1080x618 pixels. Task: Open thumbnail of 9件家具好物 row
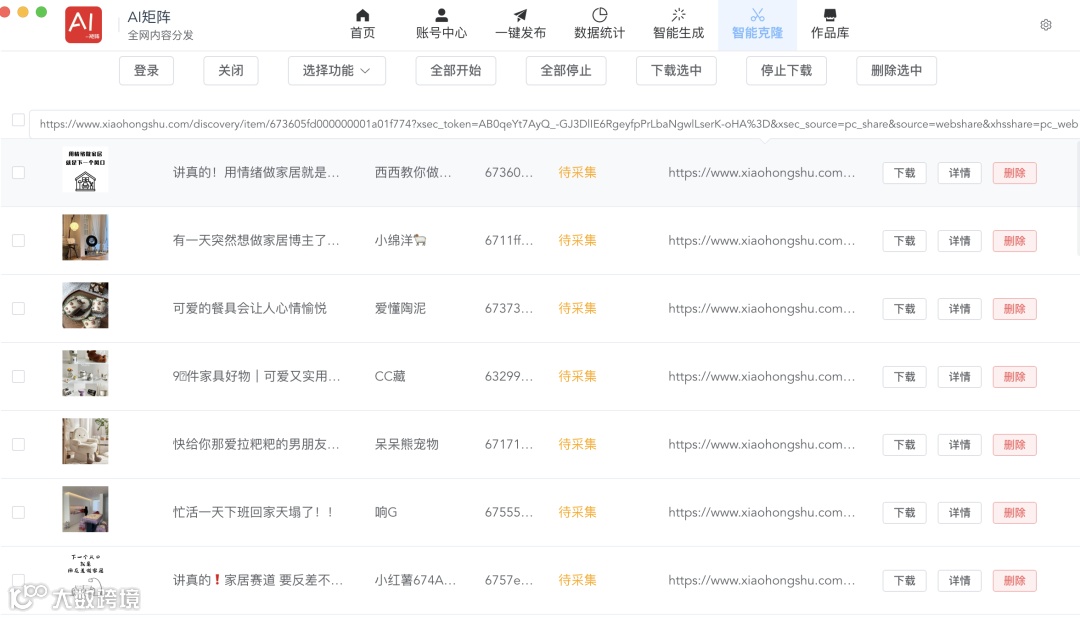(x=85, y=373)
